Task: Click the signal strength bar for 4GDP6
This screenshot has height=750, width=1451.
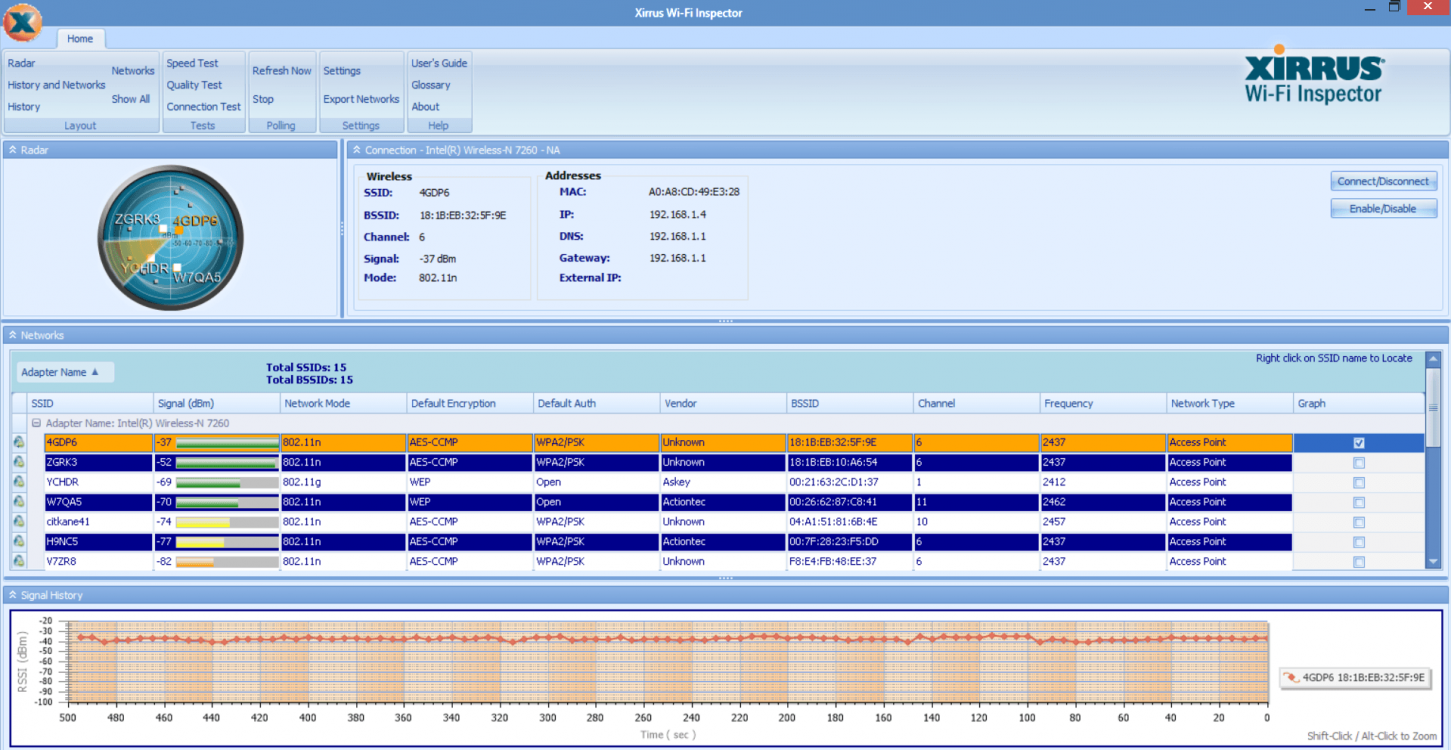Action: 227,442
